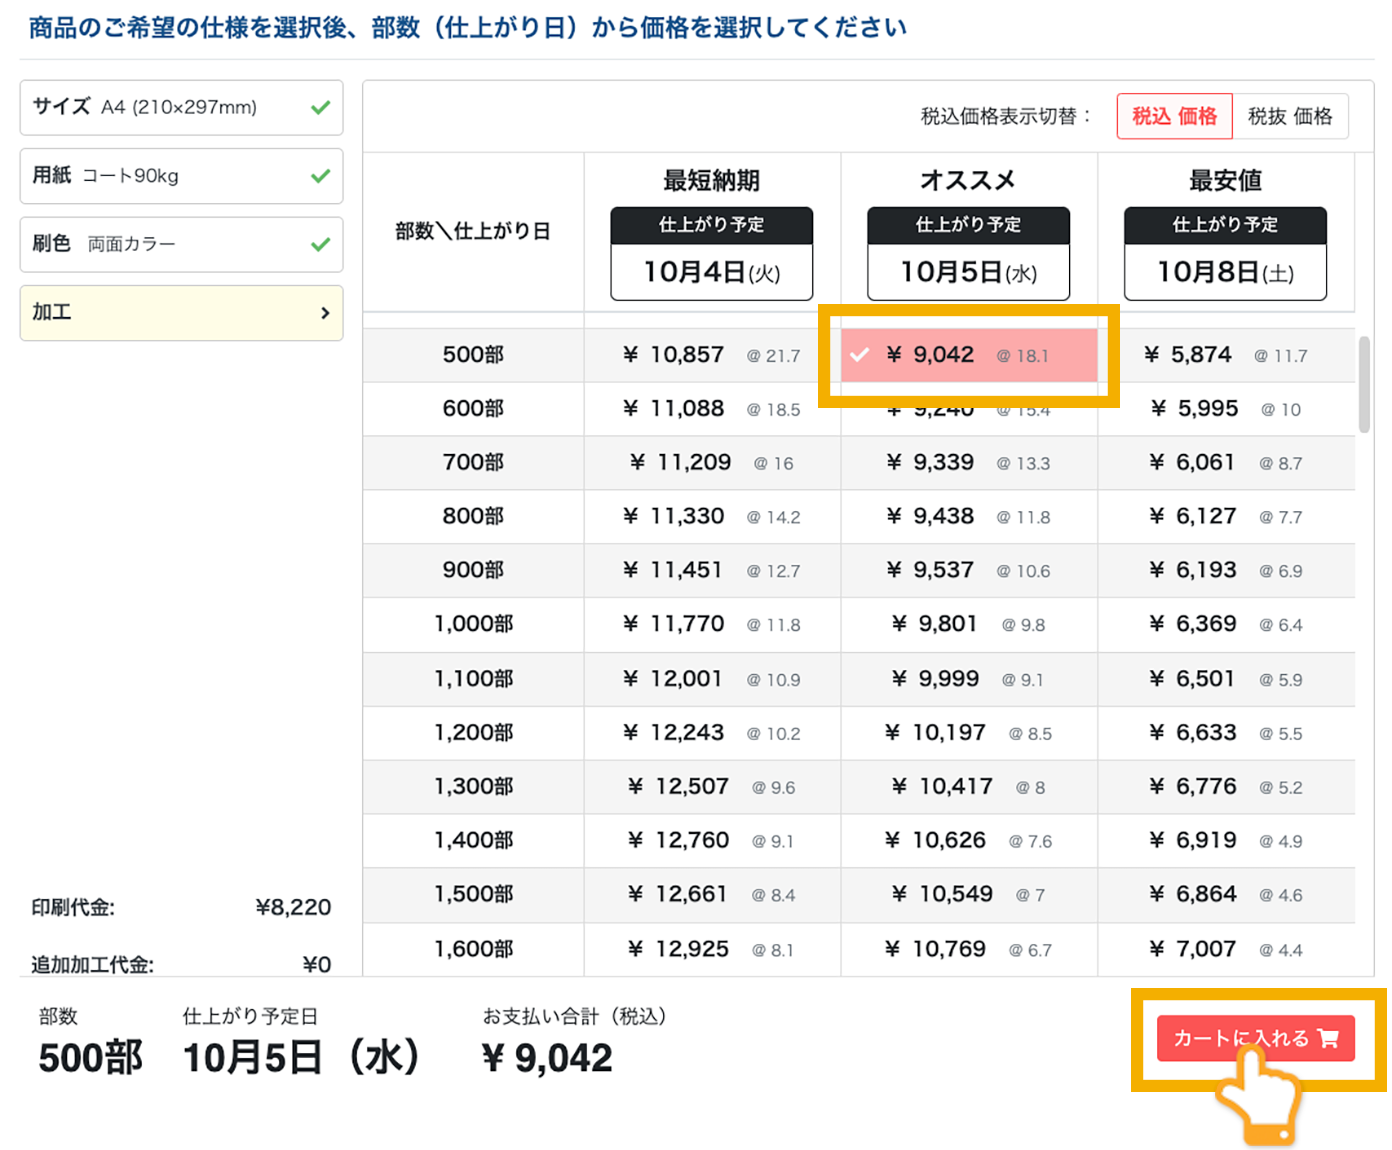Click 仕上がり予定 10月8日(土) date badge
Image resolution: width=1392 pixels, height=1150 pixels.
(x=1224, y=253)
